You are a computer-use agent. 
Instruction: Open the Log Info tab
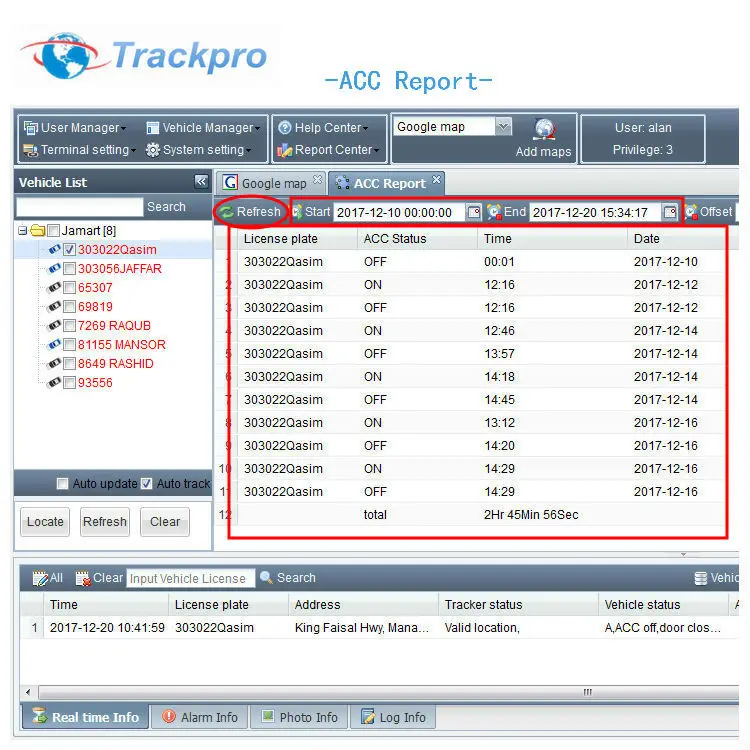[x=393, y=717]
